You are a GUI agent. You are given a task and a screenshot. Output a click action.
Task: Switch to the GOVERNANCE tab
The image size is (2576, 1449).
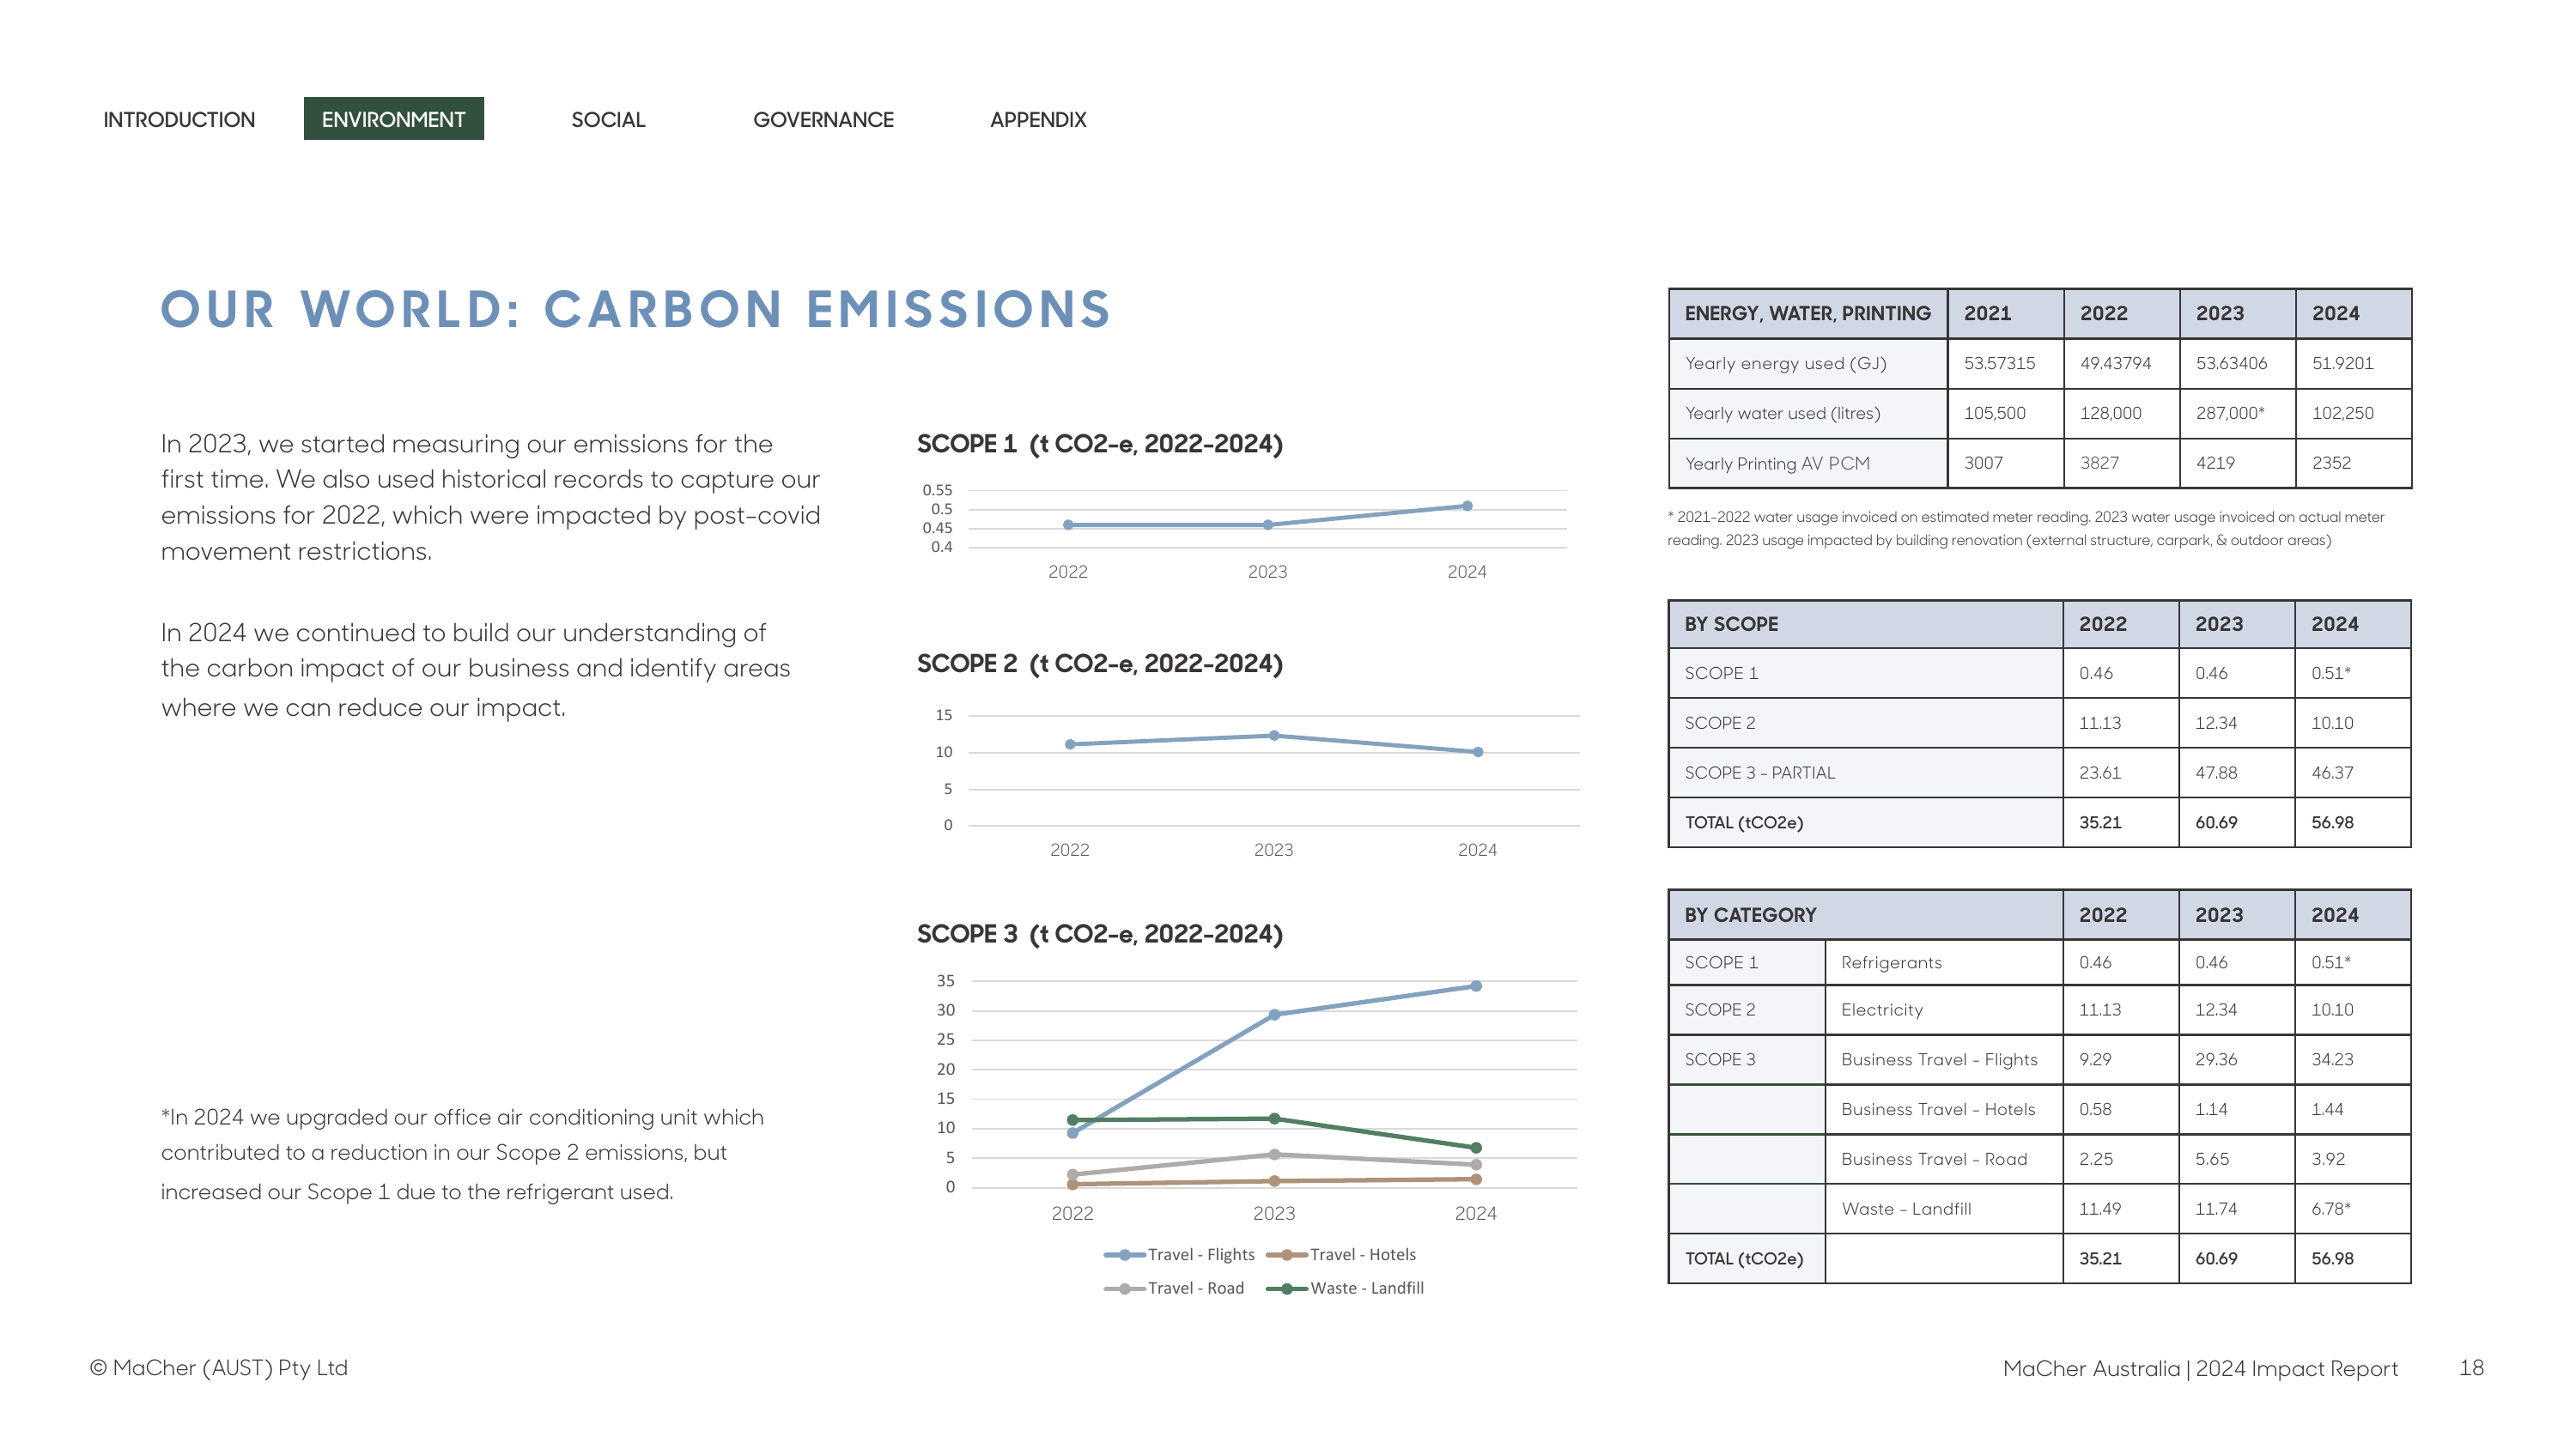(x=823, y=119)
